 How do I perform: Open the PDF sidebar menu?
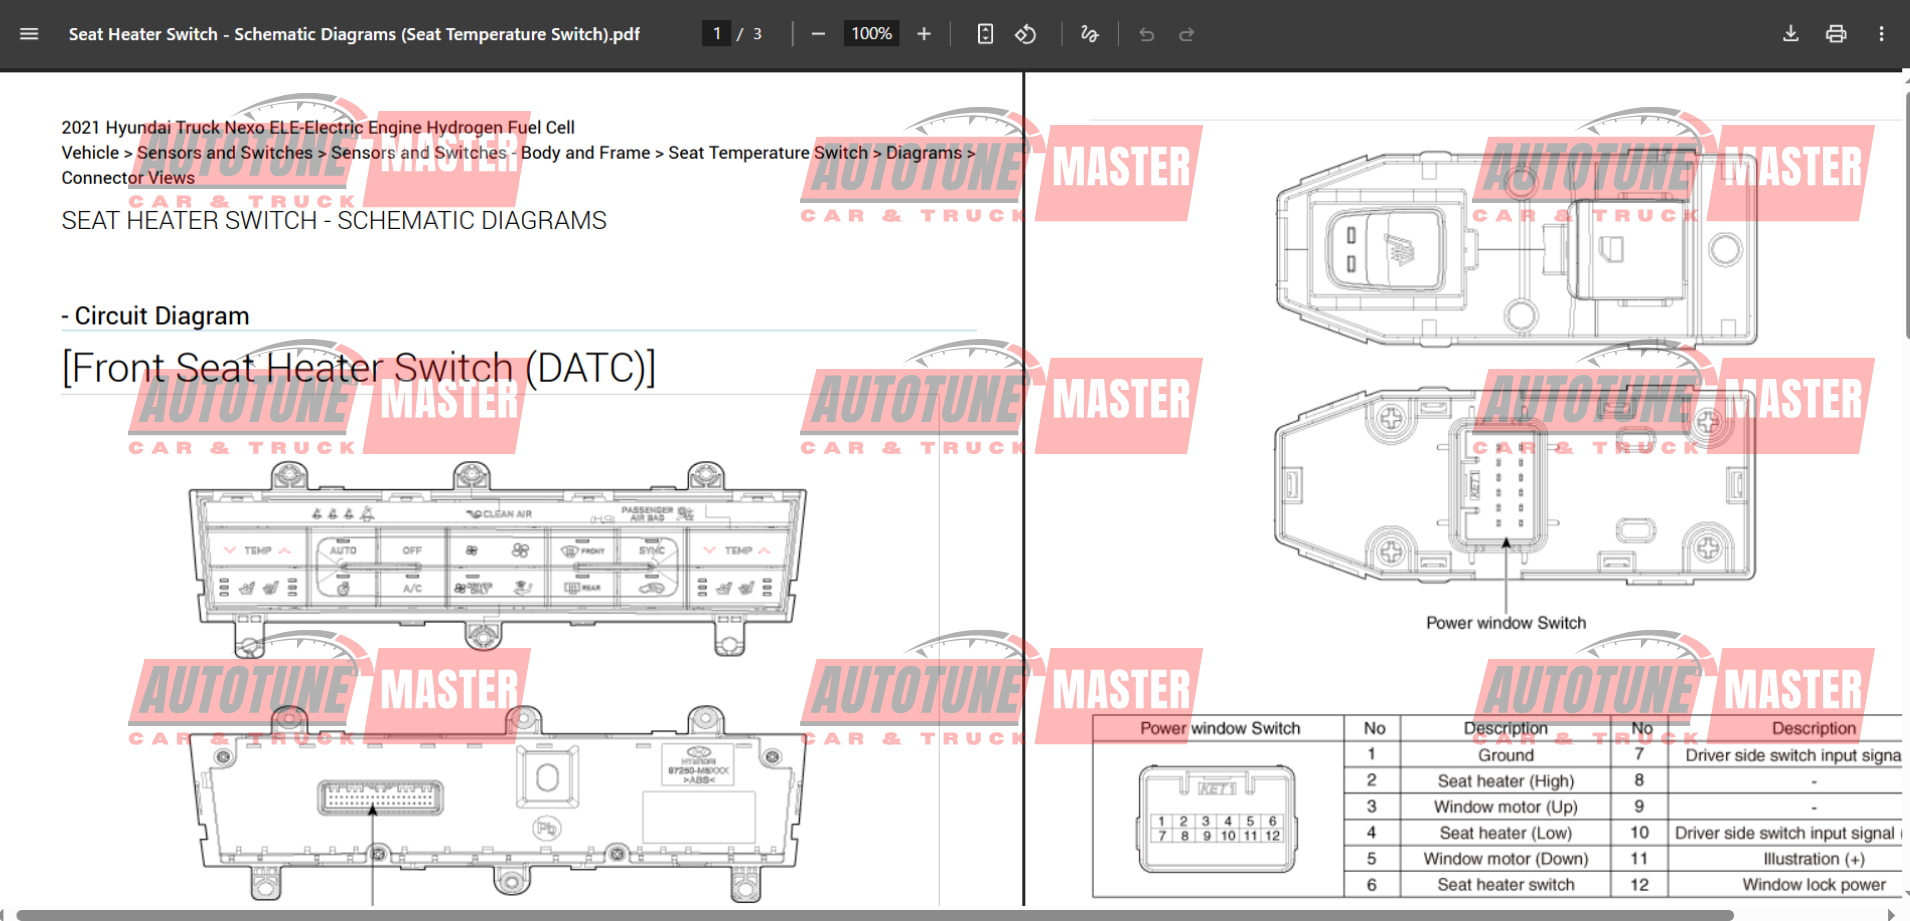click(x=29, y=34)
